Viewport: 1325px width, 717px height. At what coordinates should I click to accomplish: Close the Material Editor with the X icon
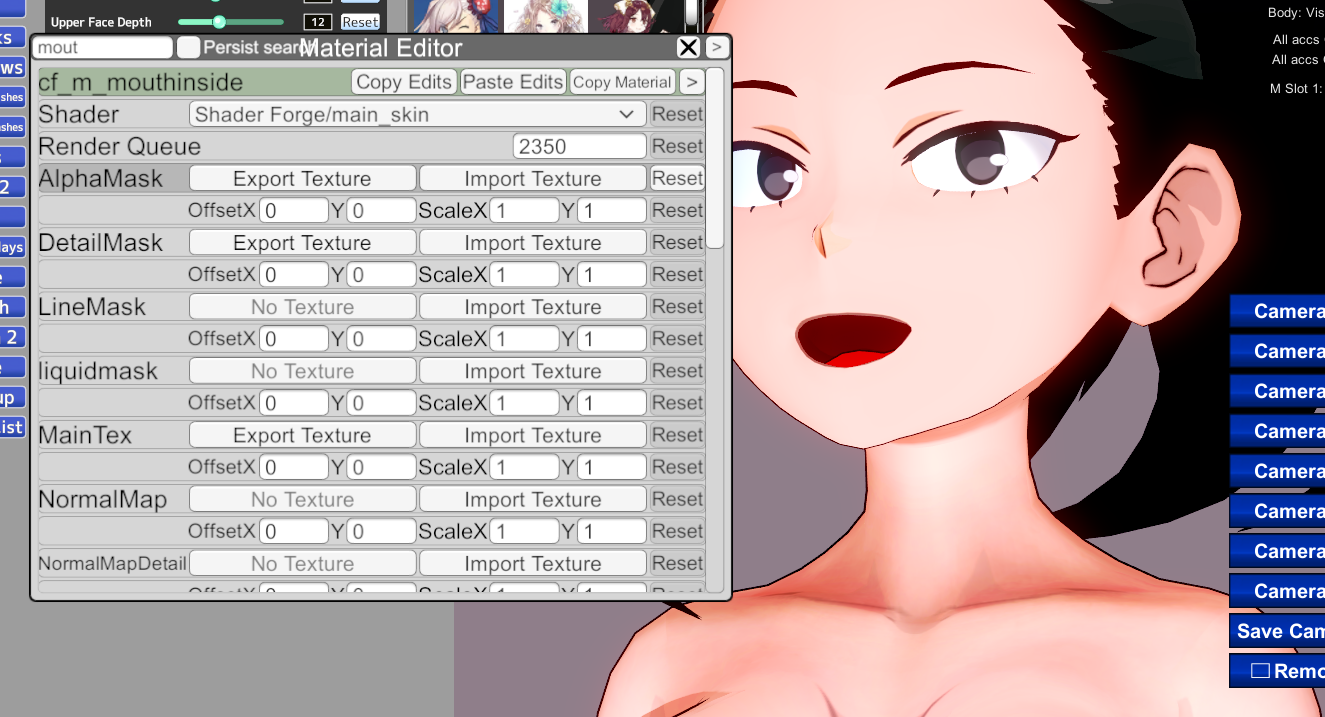[688, 47]
